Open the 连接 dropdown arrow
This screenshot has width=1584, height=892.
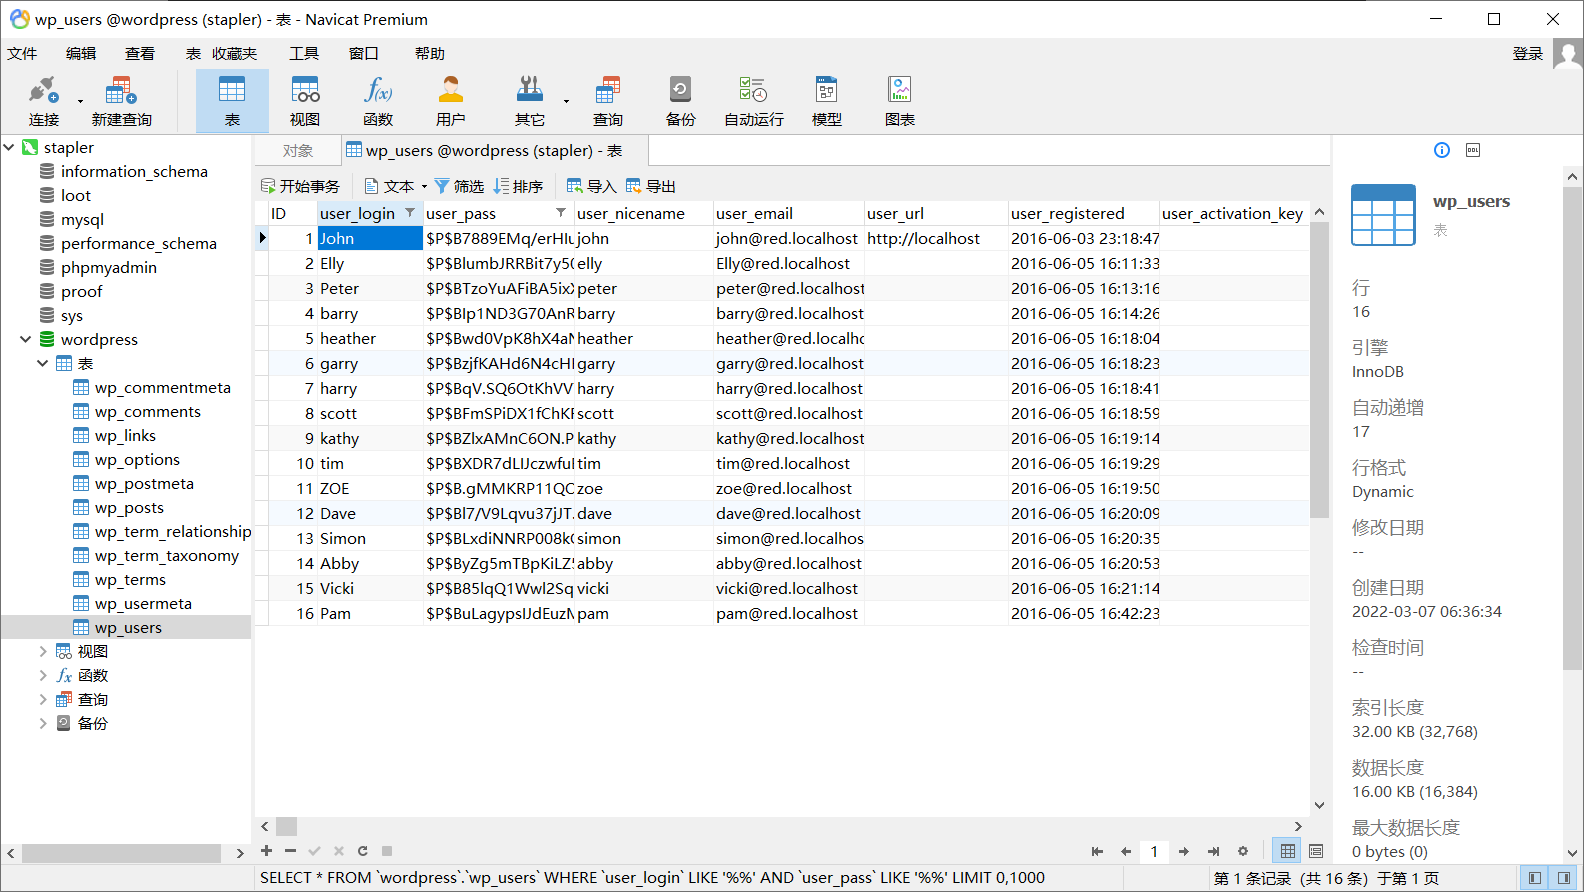80,101
